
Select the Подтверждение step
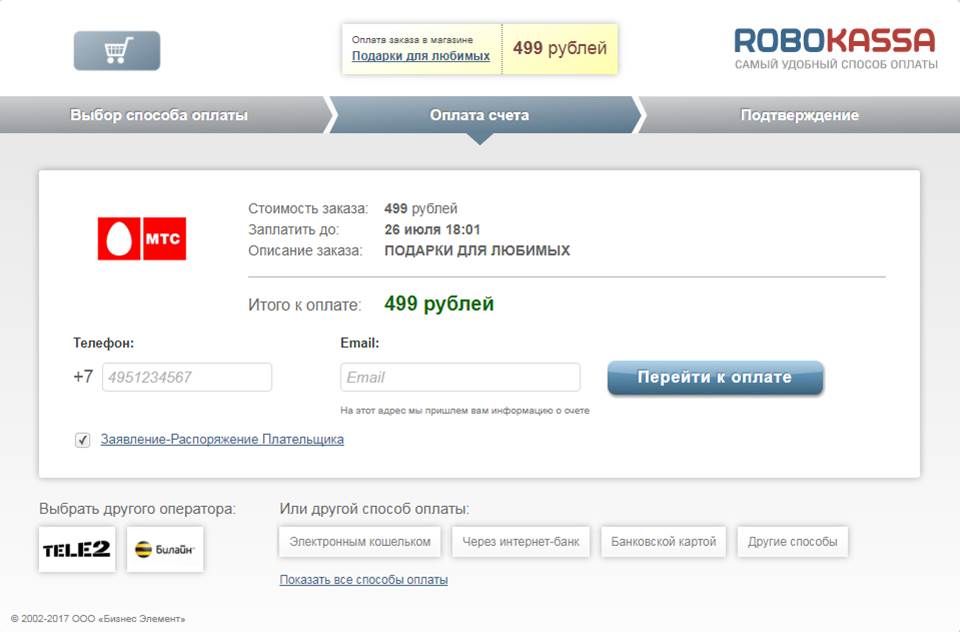click(800, 115)
